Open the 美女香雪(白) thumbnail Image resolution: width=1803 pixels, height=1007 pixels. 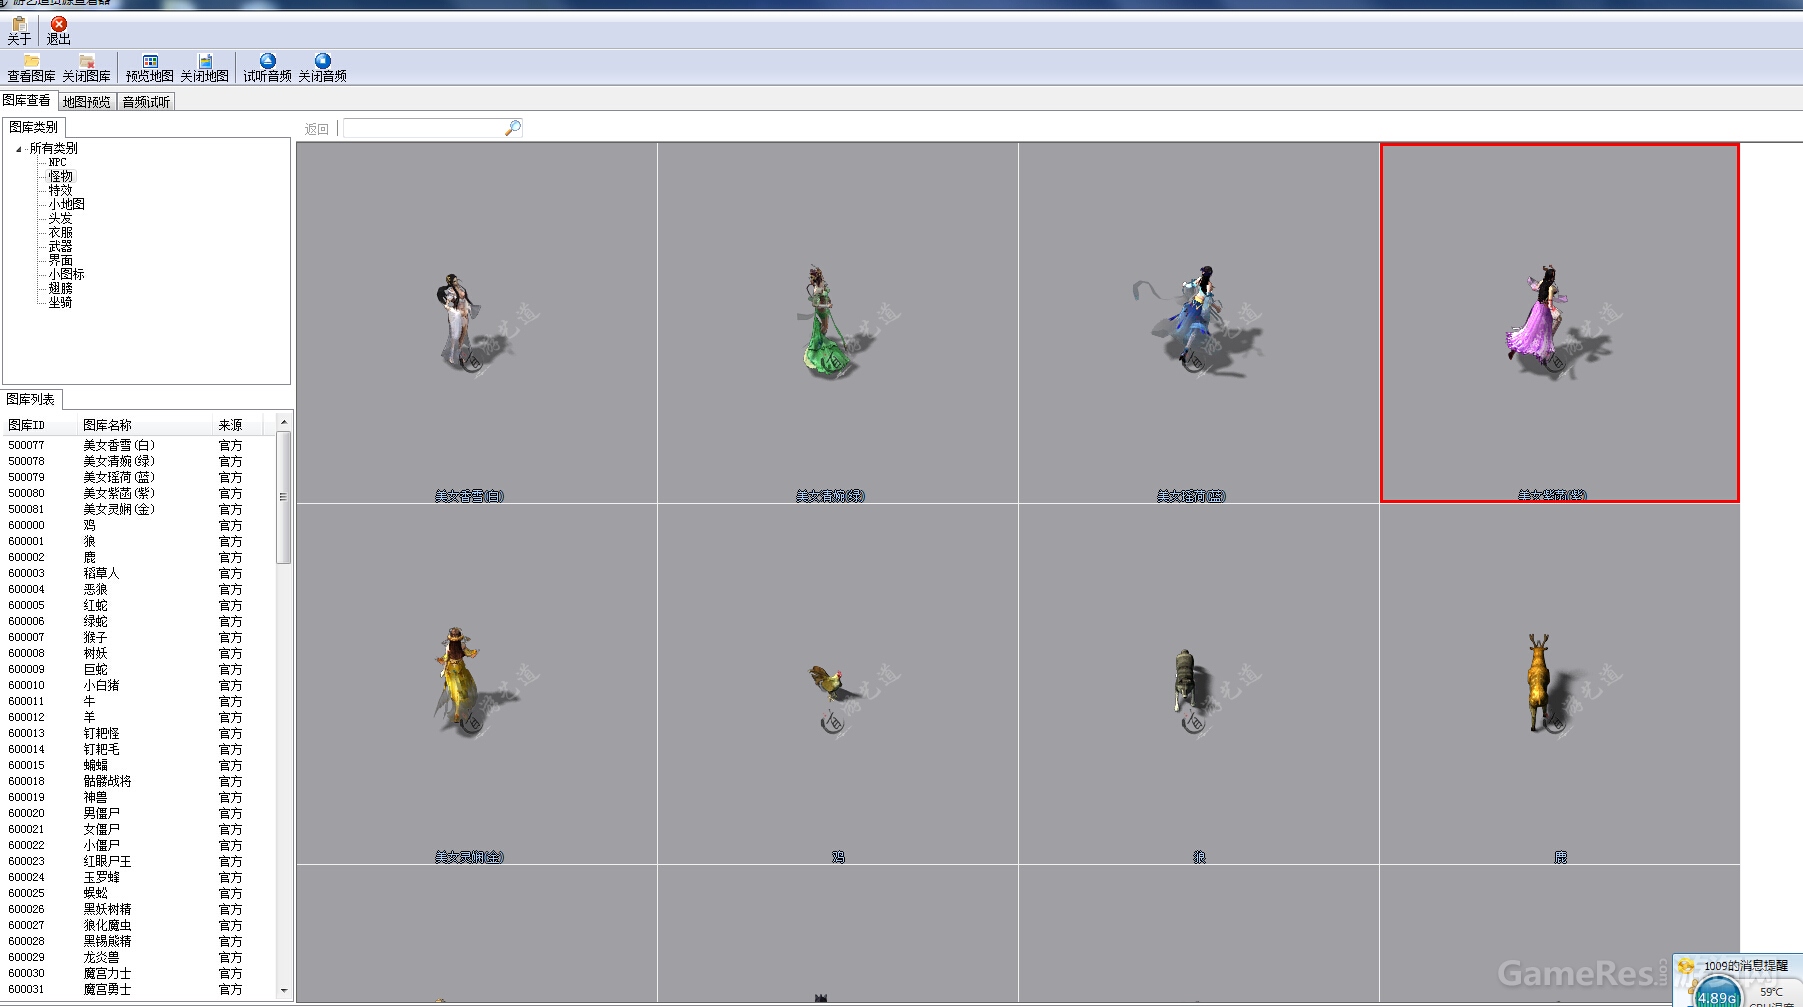(x=477, y=323)
